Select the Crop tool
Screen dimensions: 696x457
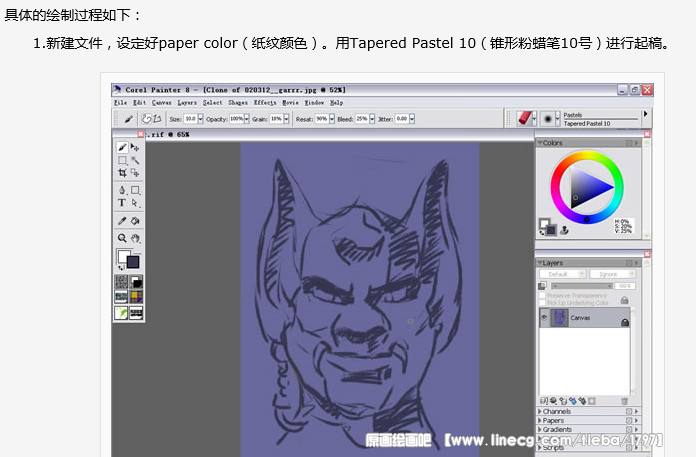click(123, 173)
